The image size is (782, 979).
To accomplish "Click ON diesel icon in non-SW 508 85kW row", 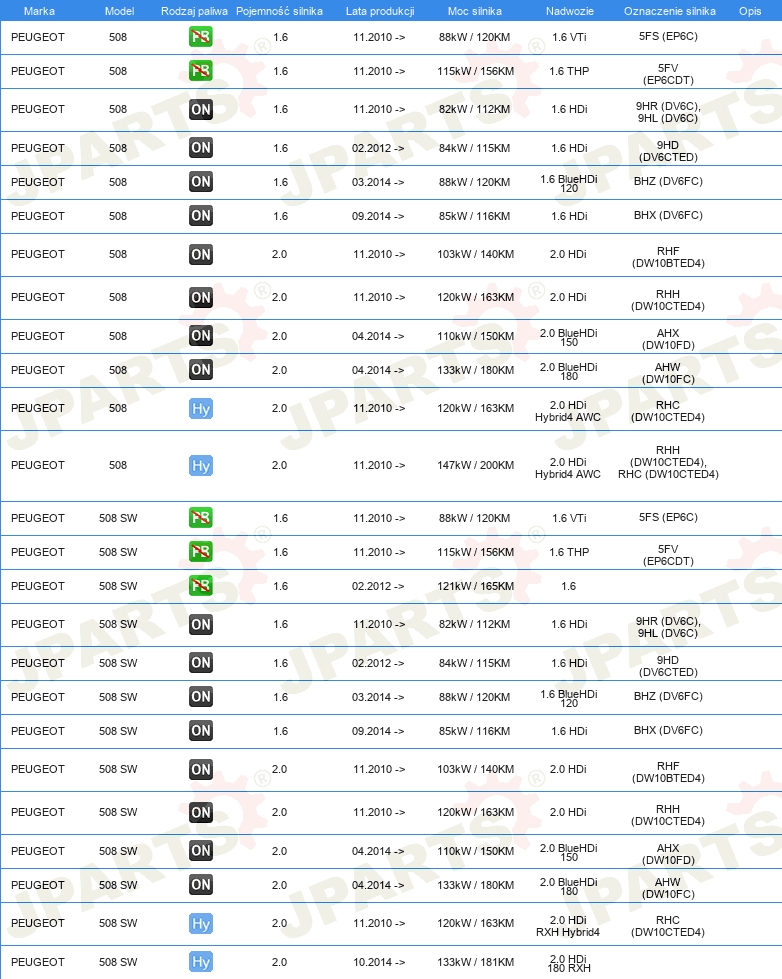I will tap(200, 216).
